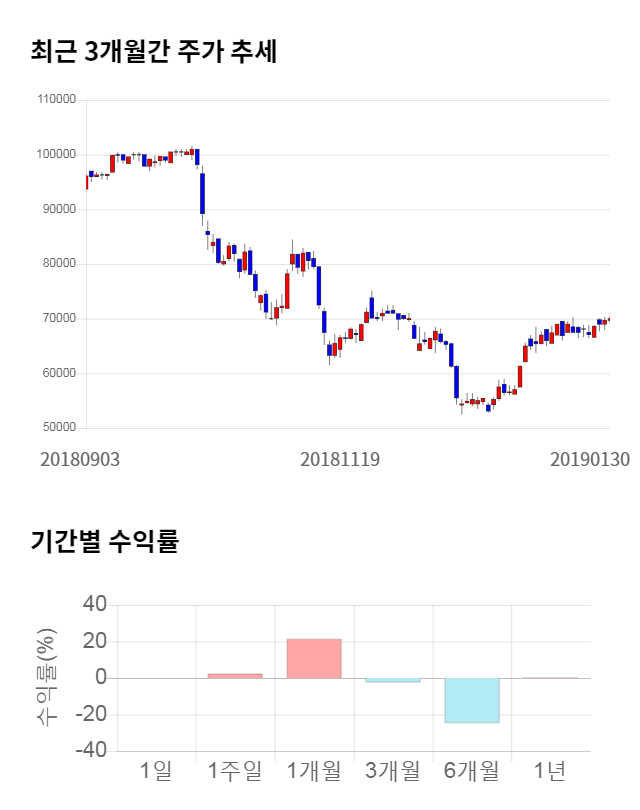Image resolution: width=640 pixels, height=810 pixels.
Task: Click the thin blue 3개월 return bar
Action: click(x=393, y=680)
